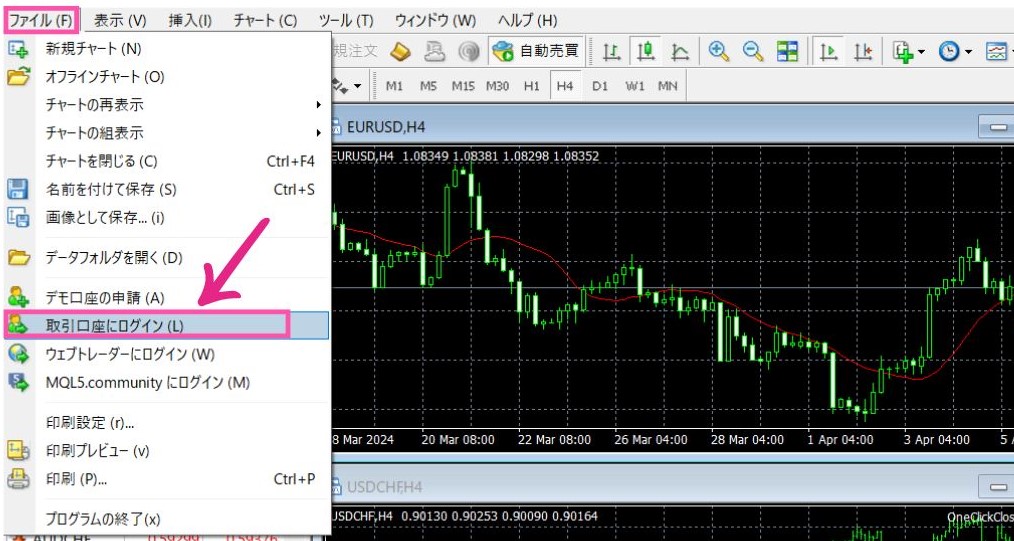
Task: Click the OneClickClose label on USDCHF chart
Action: [x=980, y=516]
